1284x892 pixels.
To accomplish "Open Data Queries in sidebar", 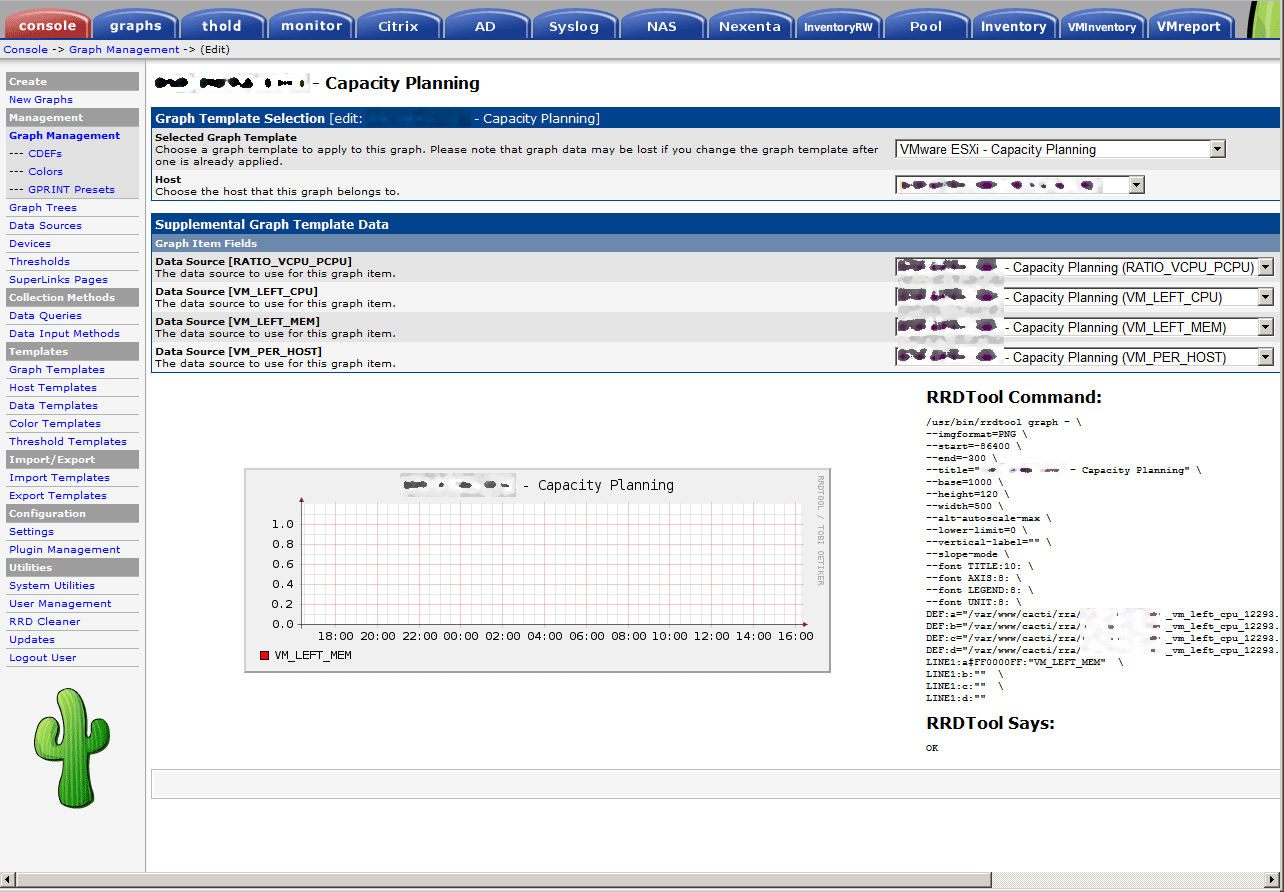I will pyautogui.click(x=45, y=316).
